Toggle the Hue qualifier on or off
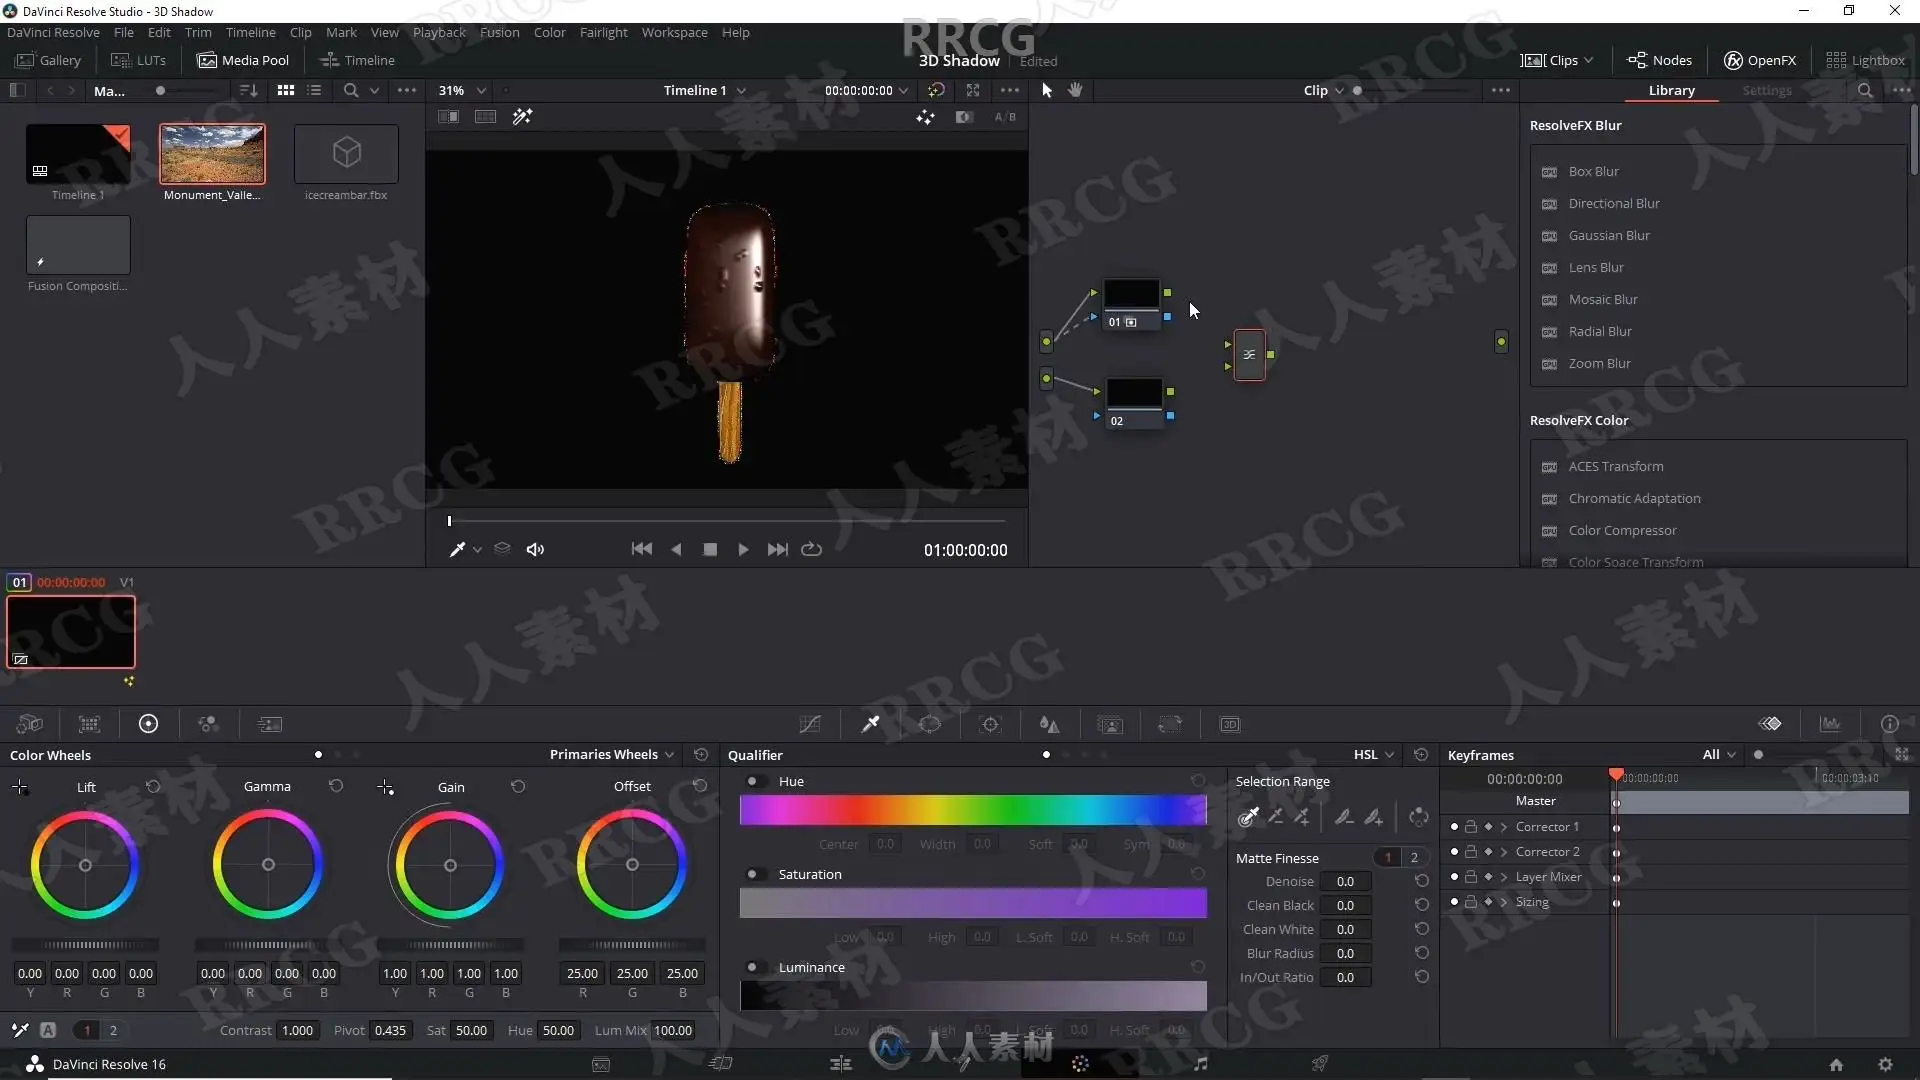1920x1080 pixels. coord(753,782)
